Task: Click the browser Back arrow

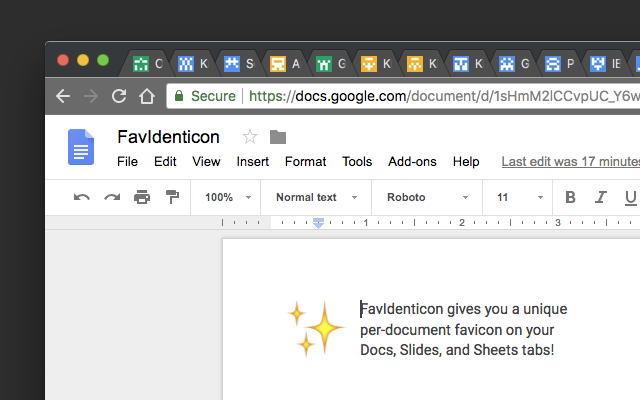Action: tap(63, 96)
